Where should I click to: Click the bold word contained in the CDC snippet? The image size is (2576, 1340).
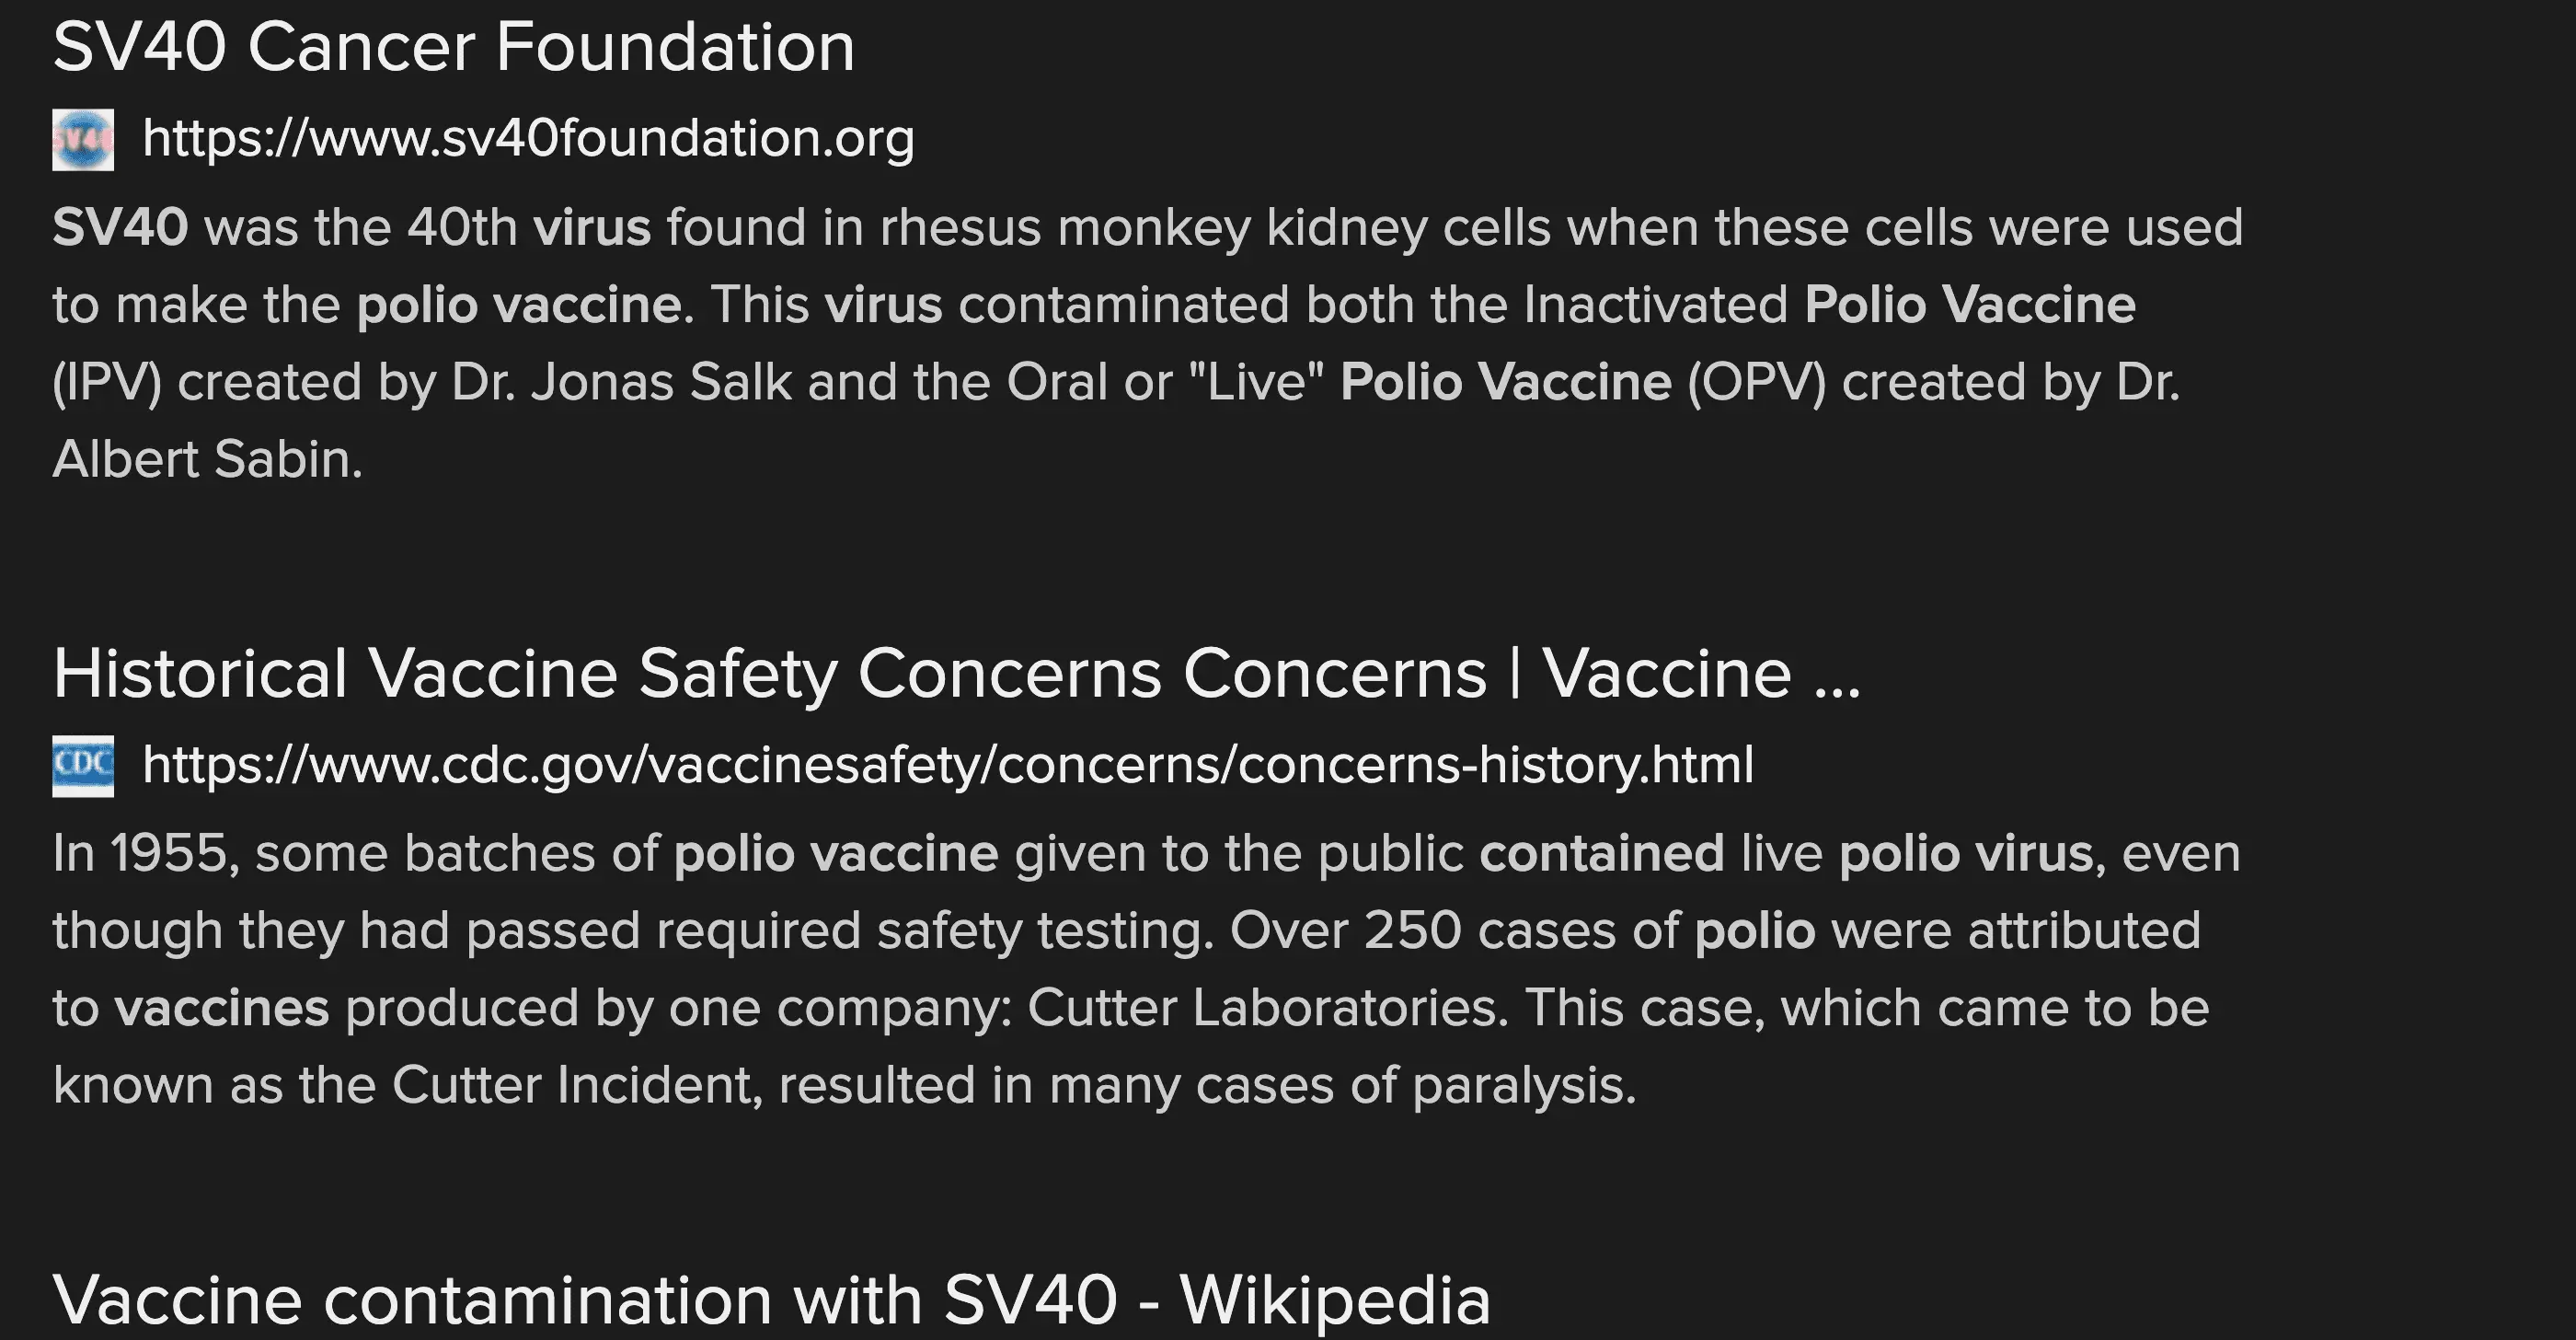pyautogui.click(x=1601, y=853)
